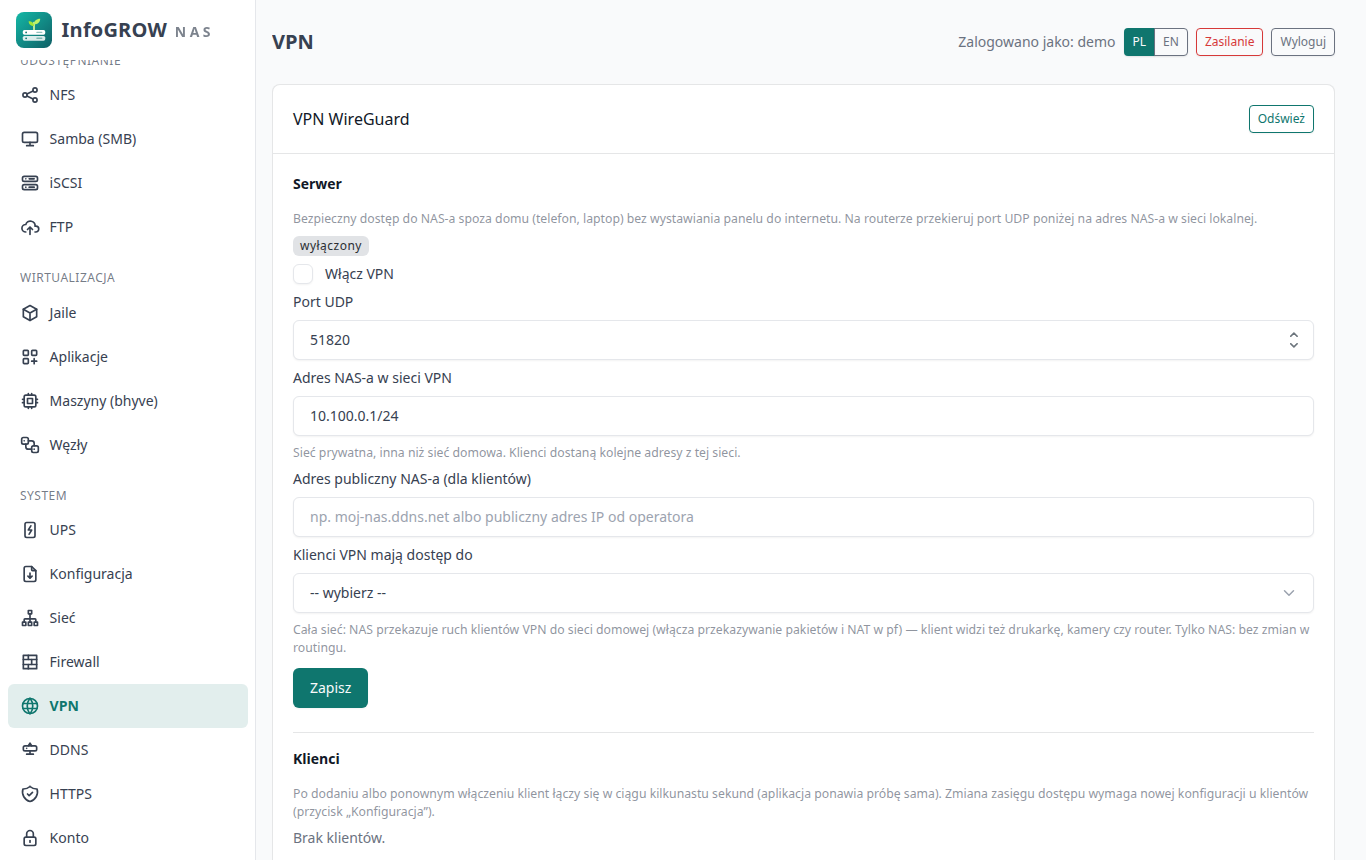Click the InfoGROW NAS logo icon

(x=34, y=30)
